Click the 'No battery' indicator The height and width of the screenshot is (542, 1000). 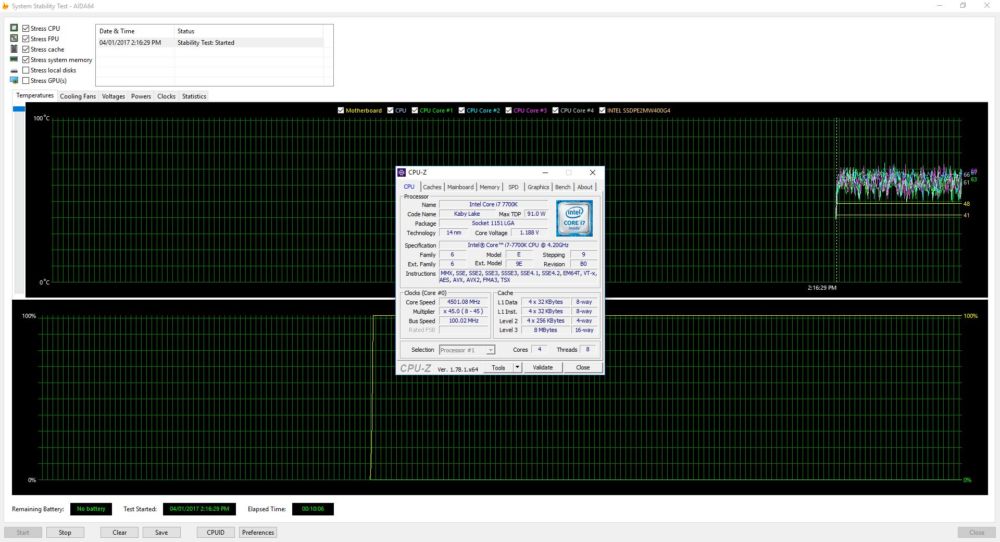(91, 509)
